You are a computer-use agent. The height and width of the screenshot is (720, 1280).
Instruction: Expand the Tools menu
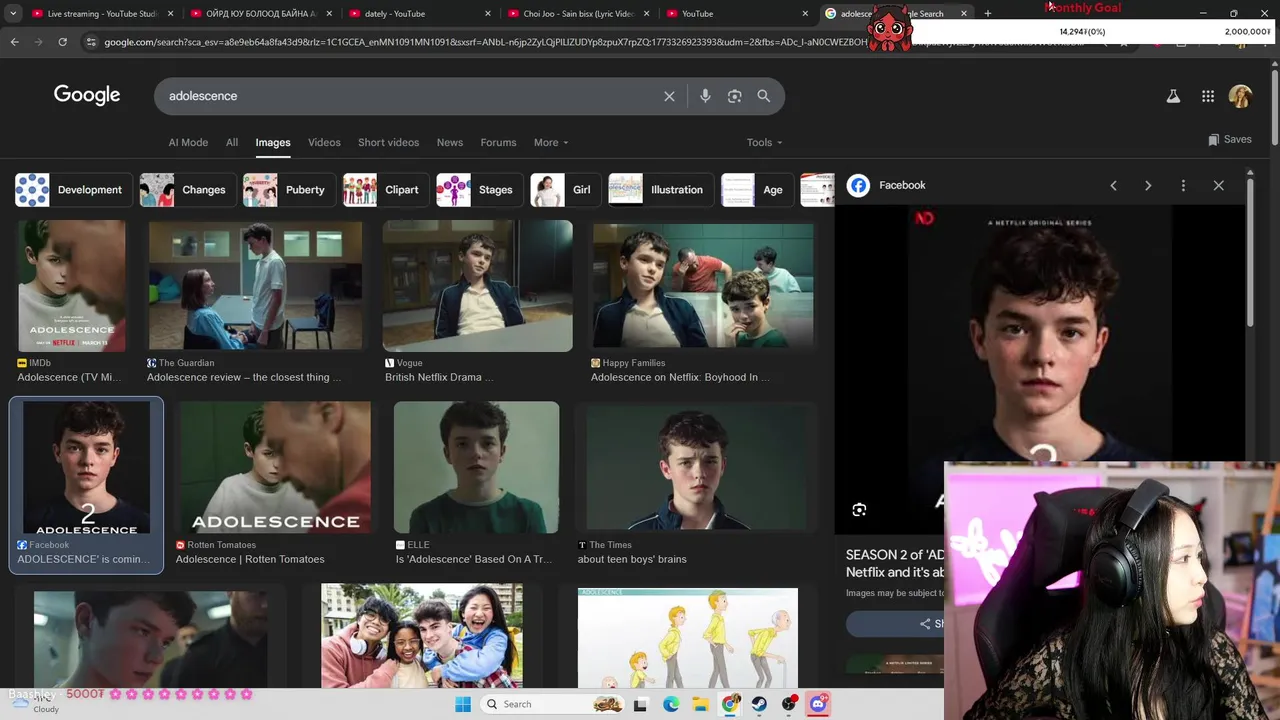(764, 142)
